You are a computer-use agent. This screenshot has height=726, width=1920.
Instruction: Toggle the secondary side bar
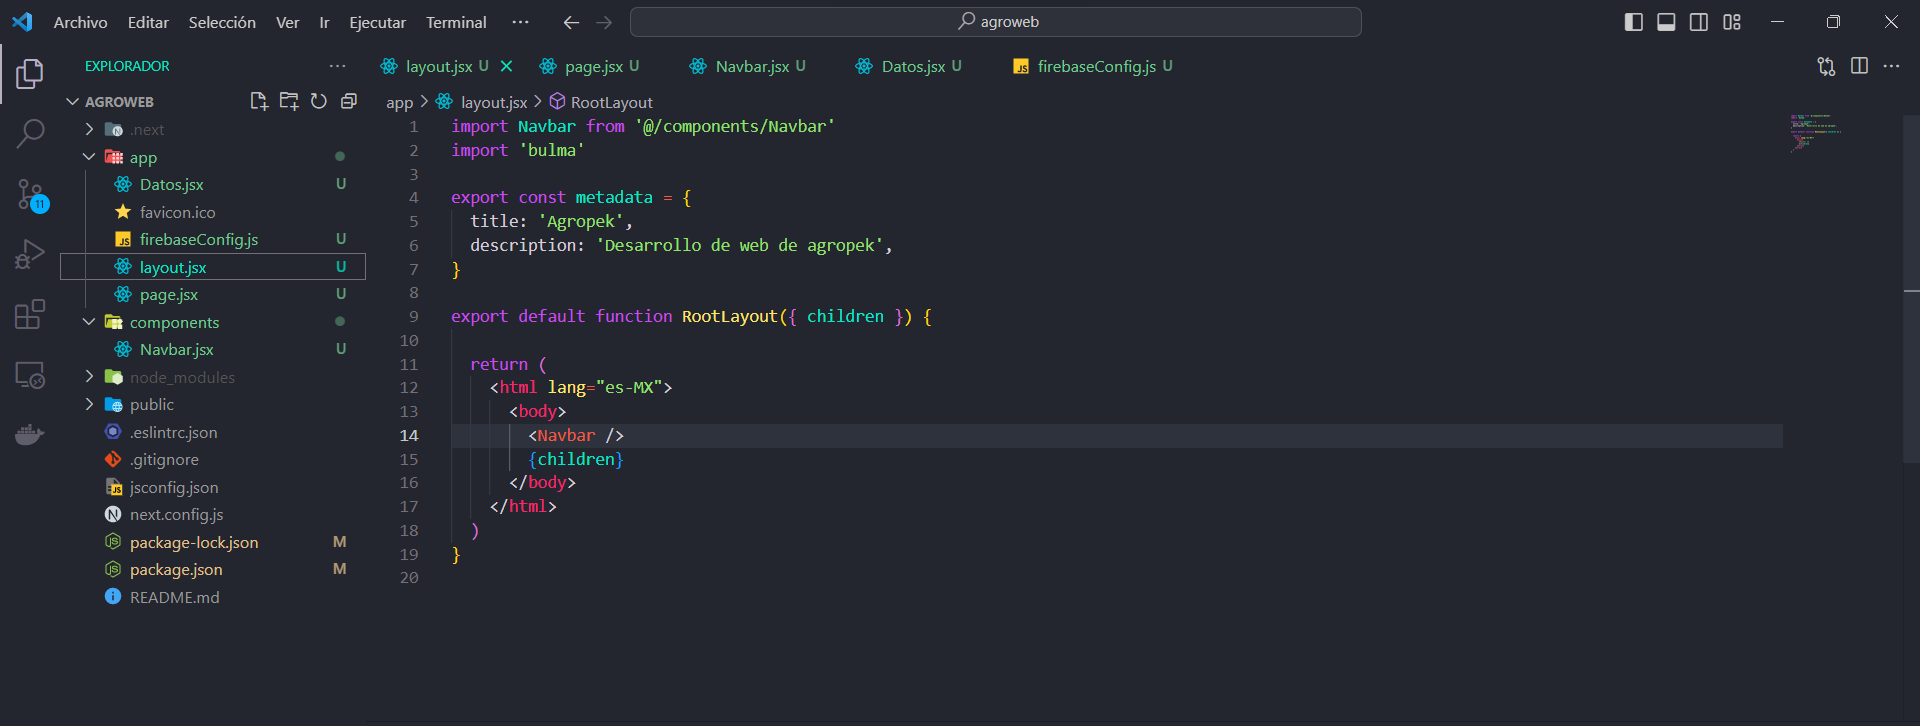tap(1699, 22)
